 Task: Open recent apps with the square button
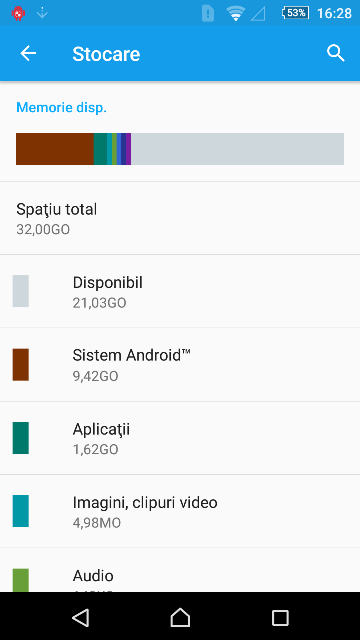point(280,618)
